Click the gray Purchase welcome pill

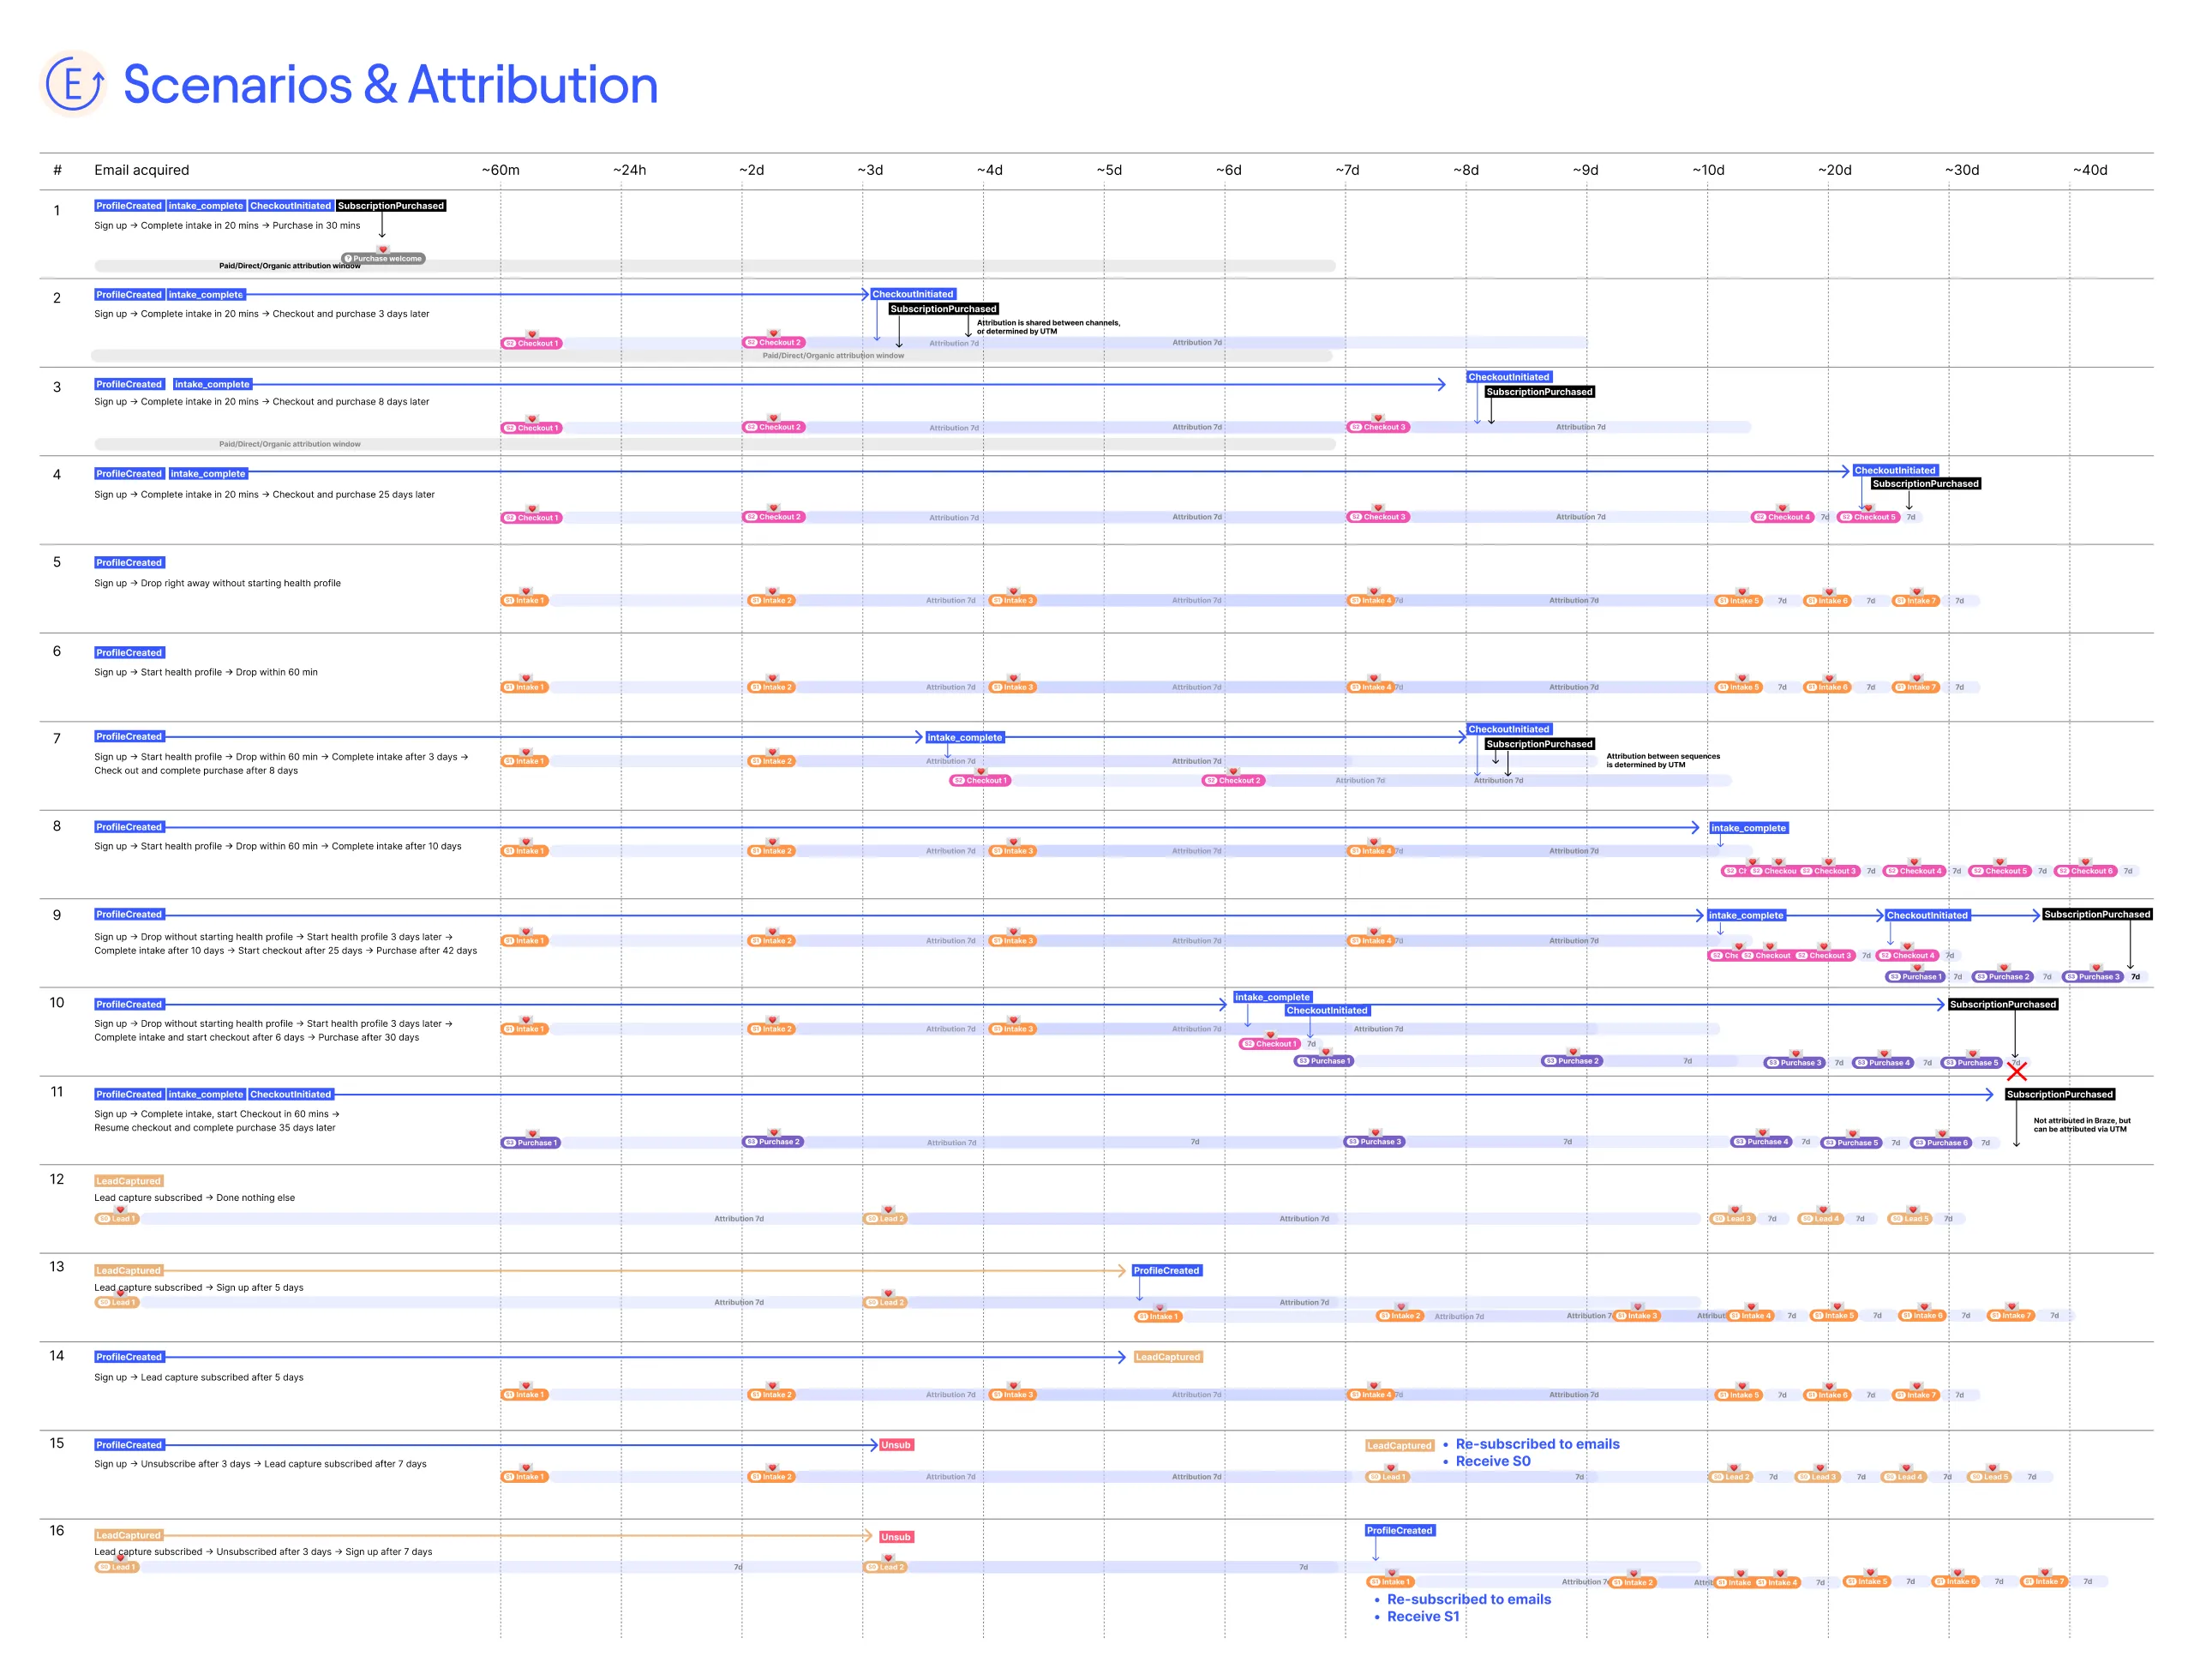point(384,259)
